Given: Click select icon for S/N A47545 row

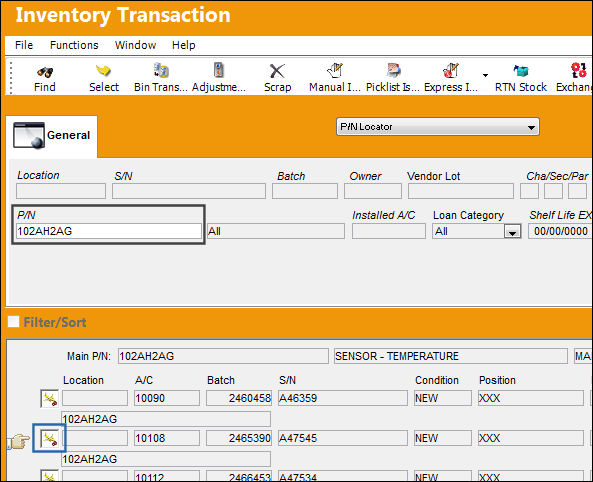Looking at the screenshot, I should point(50,438).
